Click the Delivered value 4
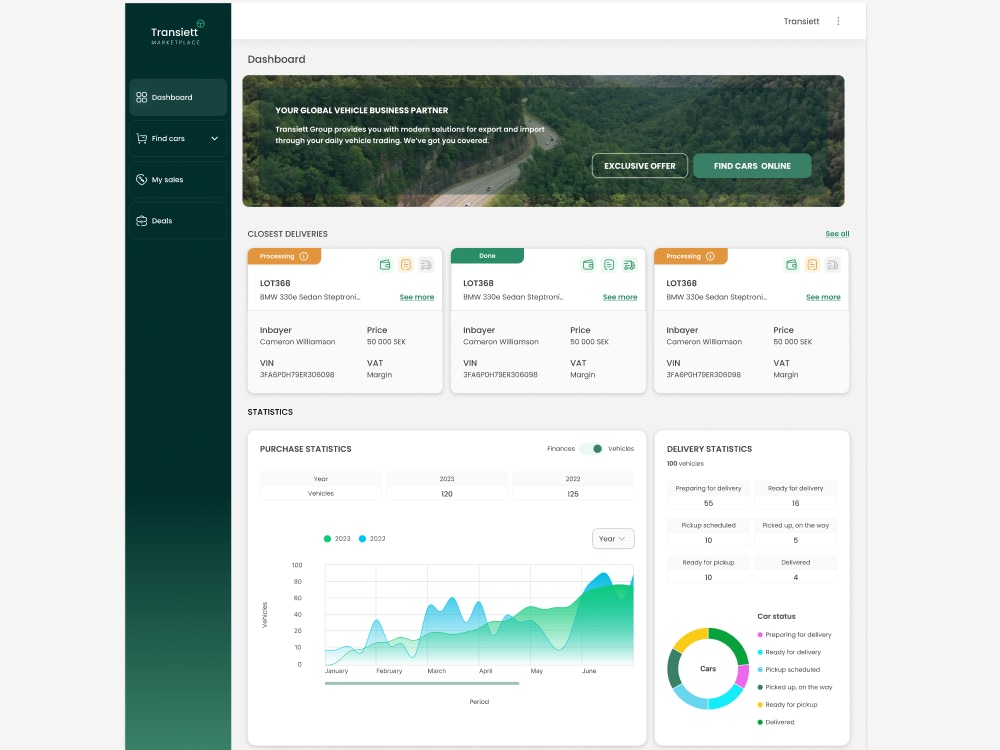The height and width of the screenshot is (750, 1000). tap(795, 577)
